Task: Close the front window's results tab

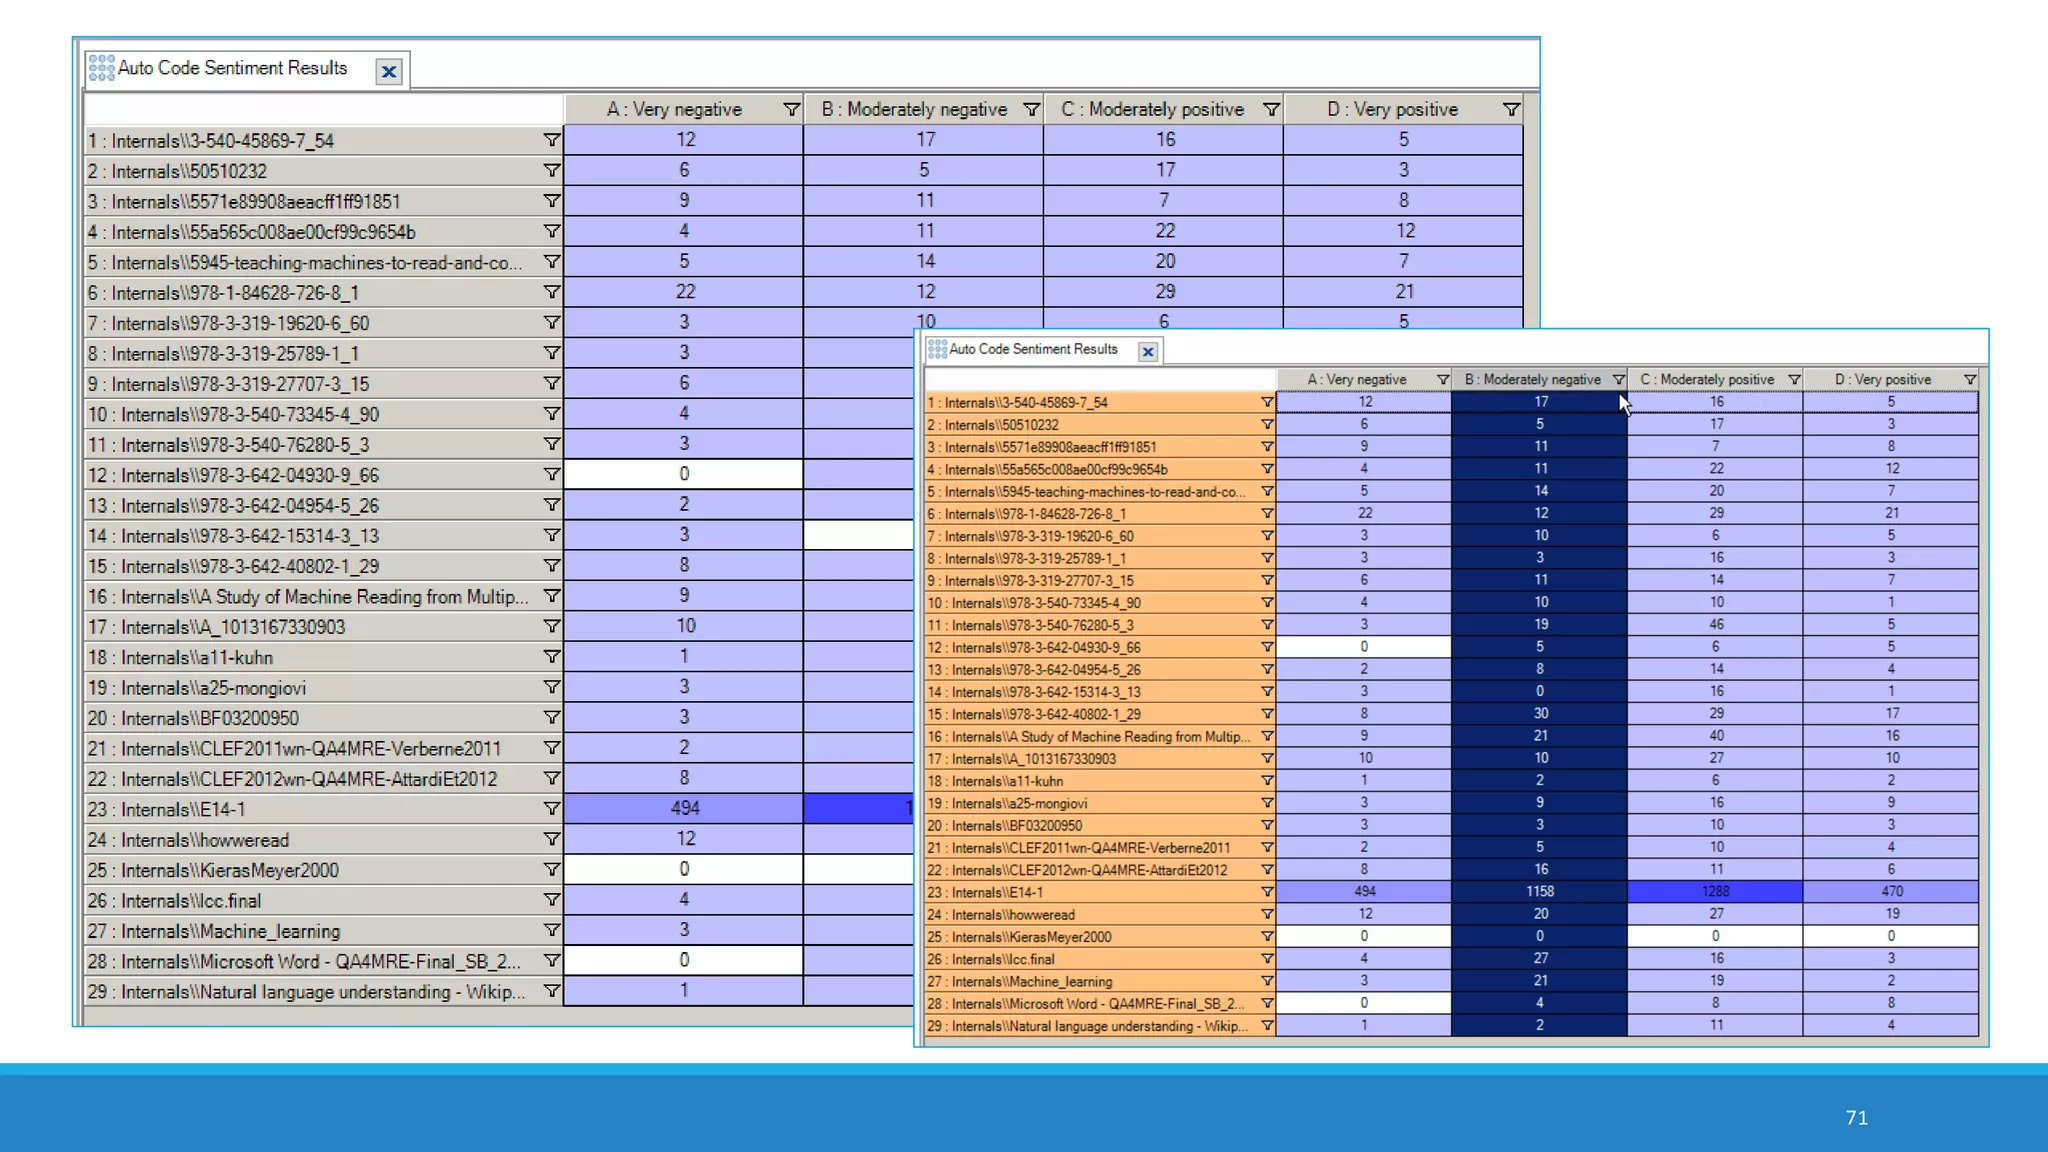Action: (1148, 351)
